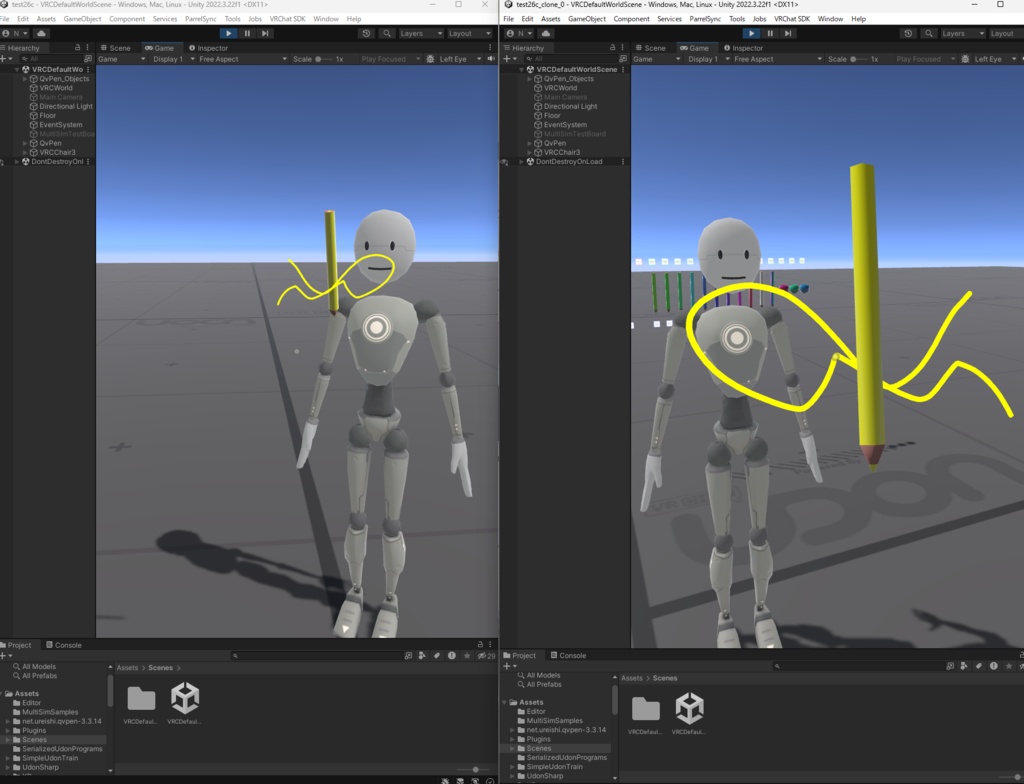Viewport: 1024px width, 784px height.
Task: Open undo history icon in right window
Action: [908, 33]
